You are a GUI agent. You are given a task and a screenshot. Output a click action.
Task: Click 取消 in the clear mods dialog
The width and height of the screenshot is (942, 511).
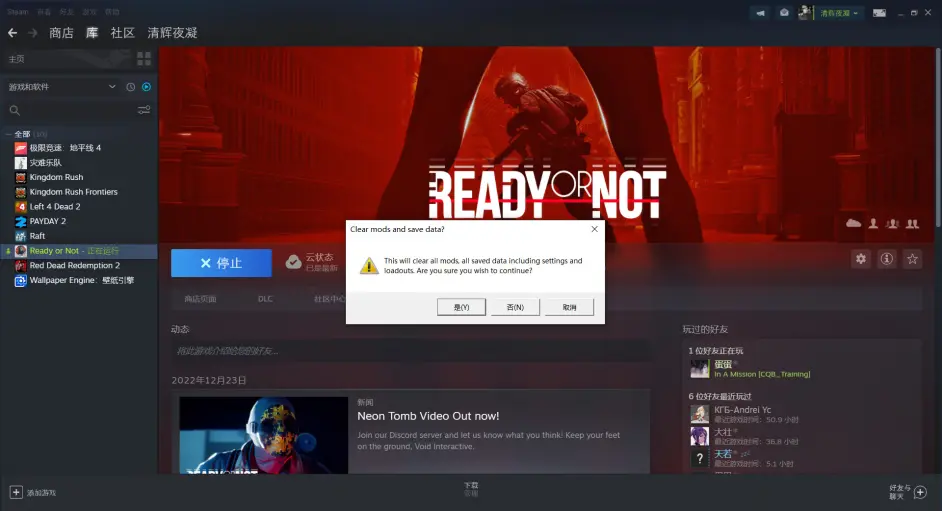[x=570, y=307]
